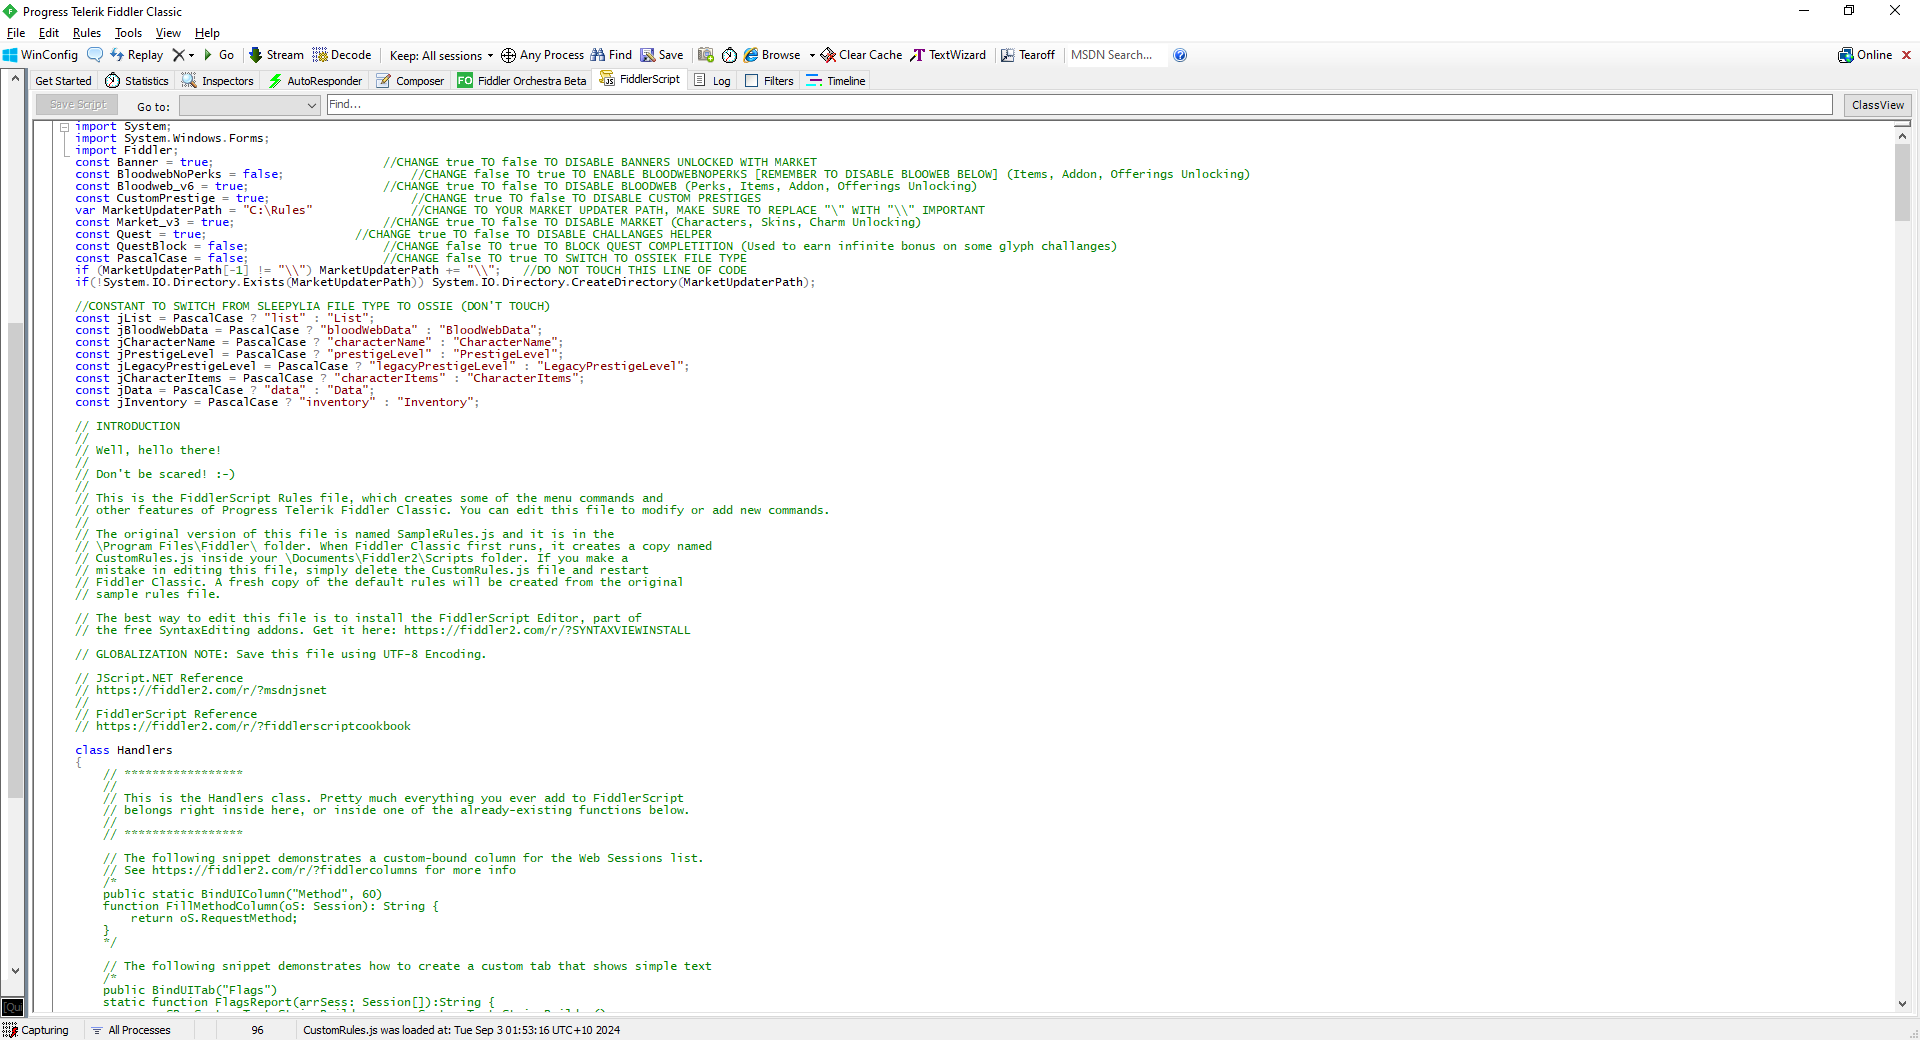This screenshot has width=1920, height=1040.
Task: Click script editor scroll down arrow
Action: click(1902, 1004)
